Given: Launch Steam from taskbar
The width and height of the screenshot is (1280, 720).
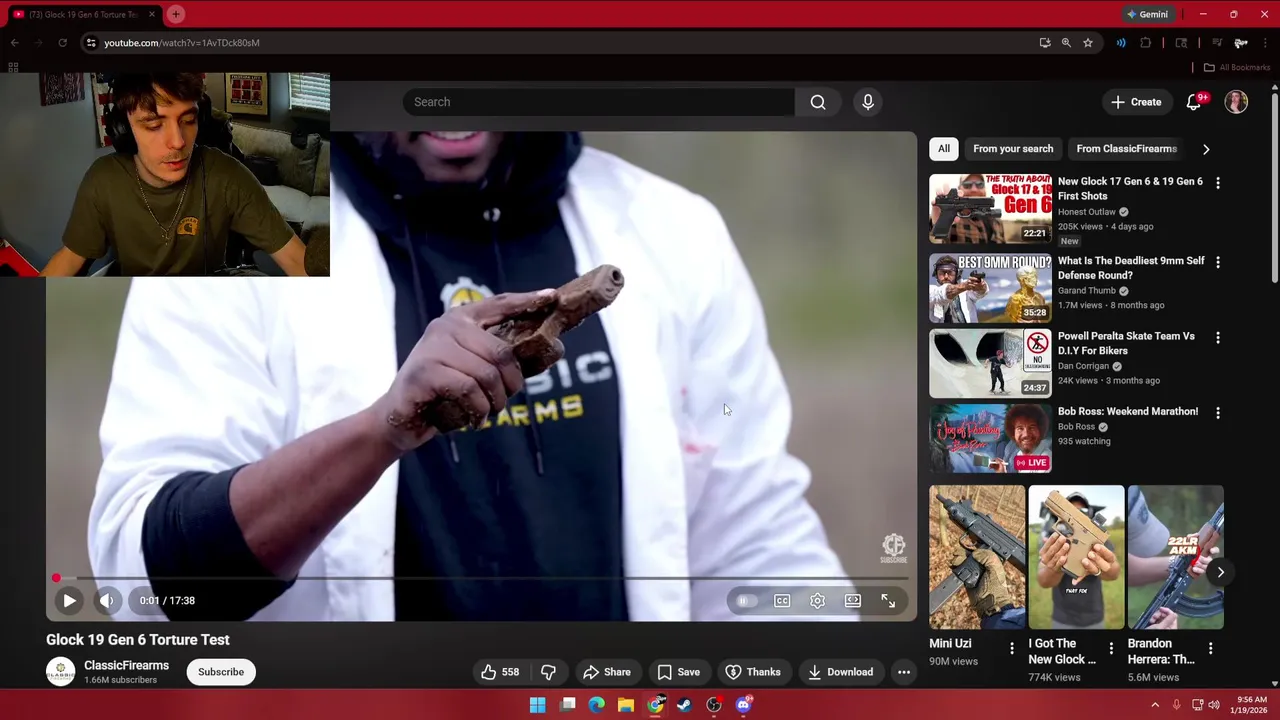Looking at the screenshot, I should tap(684, 705).
